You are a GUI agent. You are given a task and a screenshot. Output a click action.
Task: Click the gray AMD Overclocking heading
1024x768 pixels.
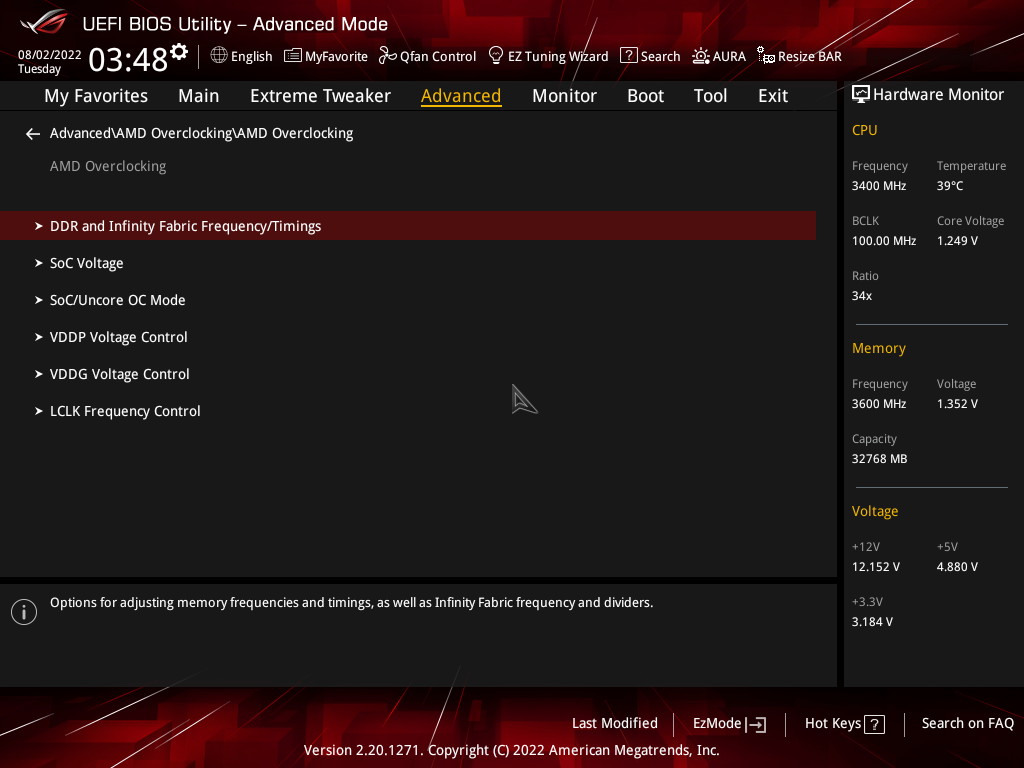(108, 167)
